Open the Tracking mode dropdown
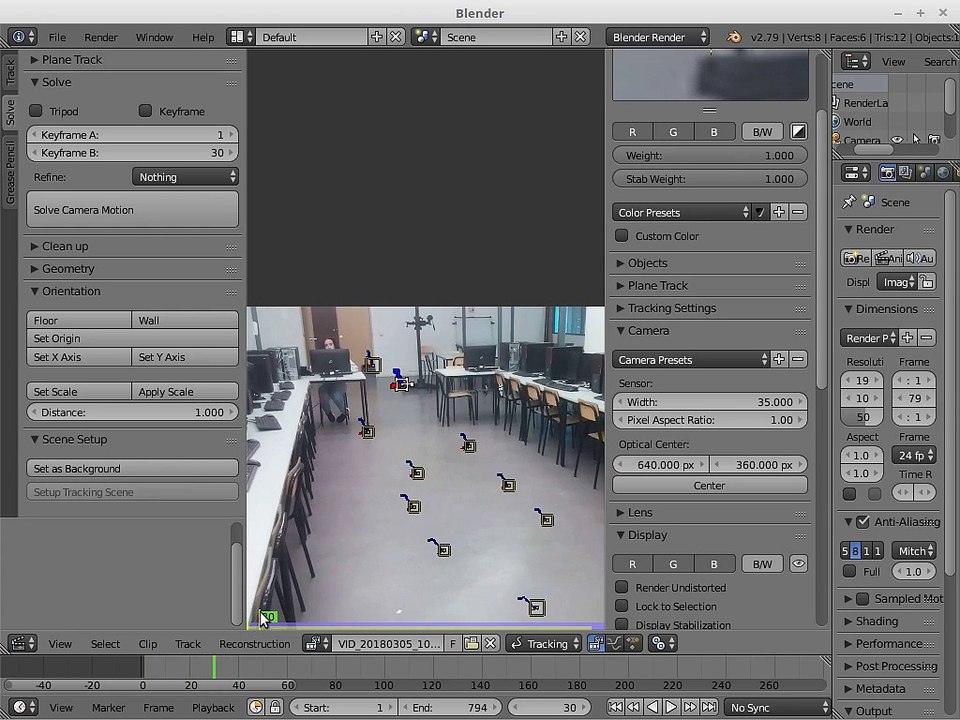Viewport: 960px width, 720px height. 544,643
